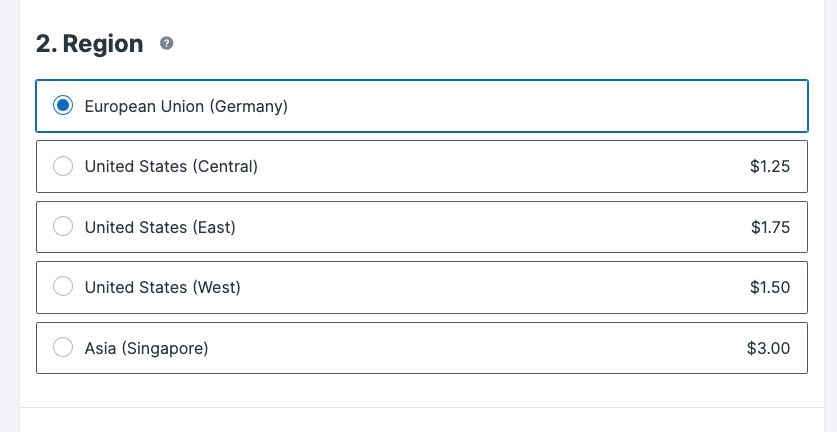Enable the United States (West) radio button
The width and height of the screenshot is (837, 432).
pos(63,288)
